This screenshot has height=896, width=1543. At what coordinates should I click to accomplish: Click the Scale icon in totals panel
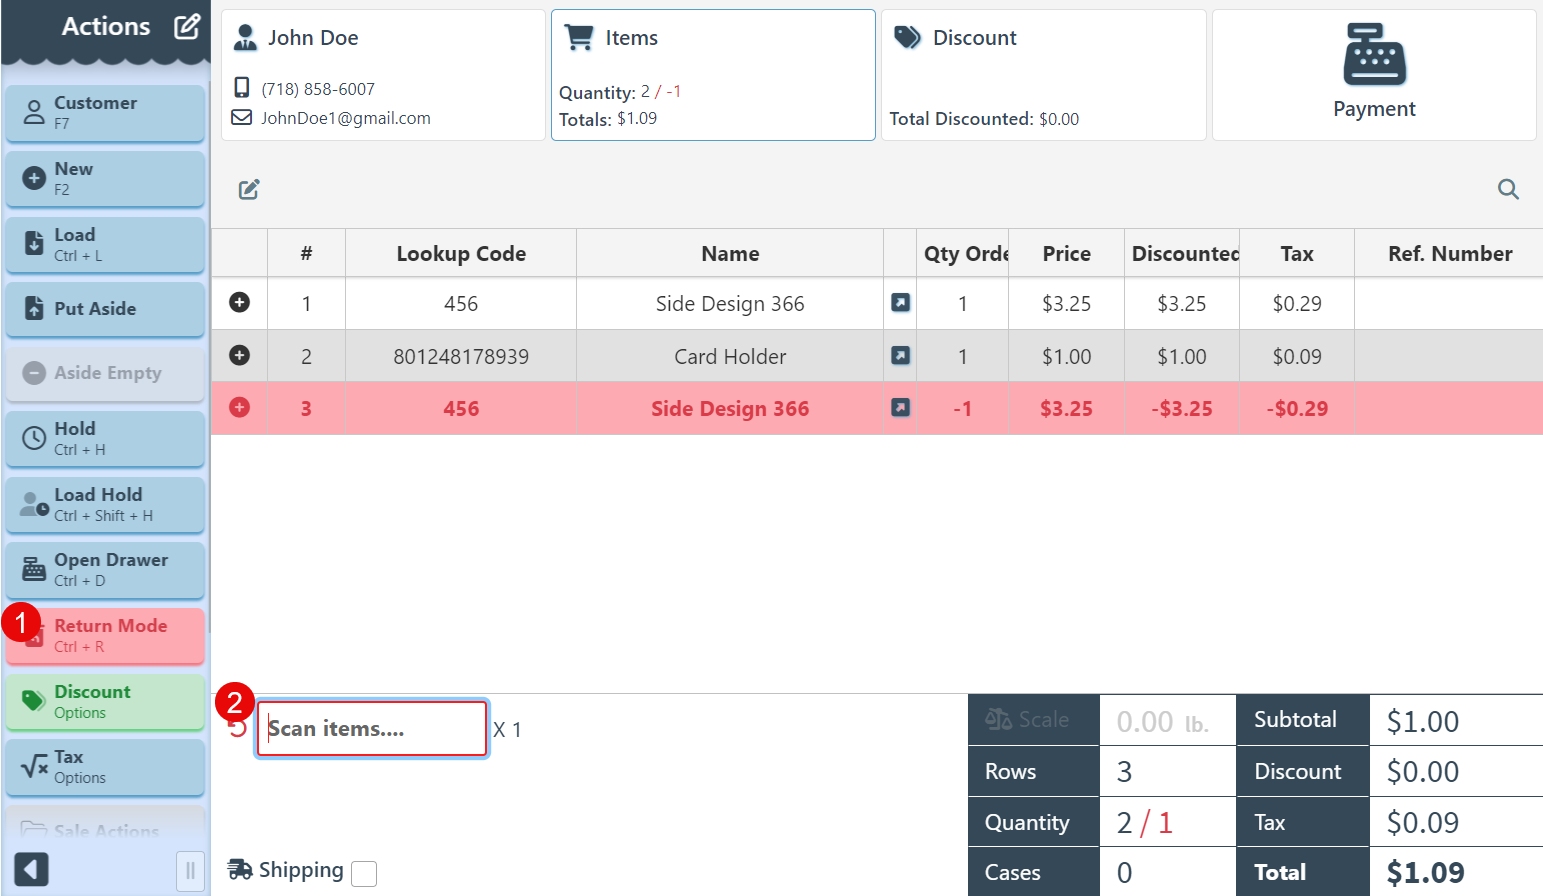[999, 719]
